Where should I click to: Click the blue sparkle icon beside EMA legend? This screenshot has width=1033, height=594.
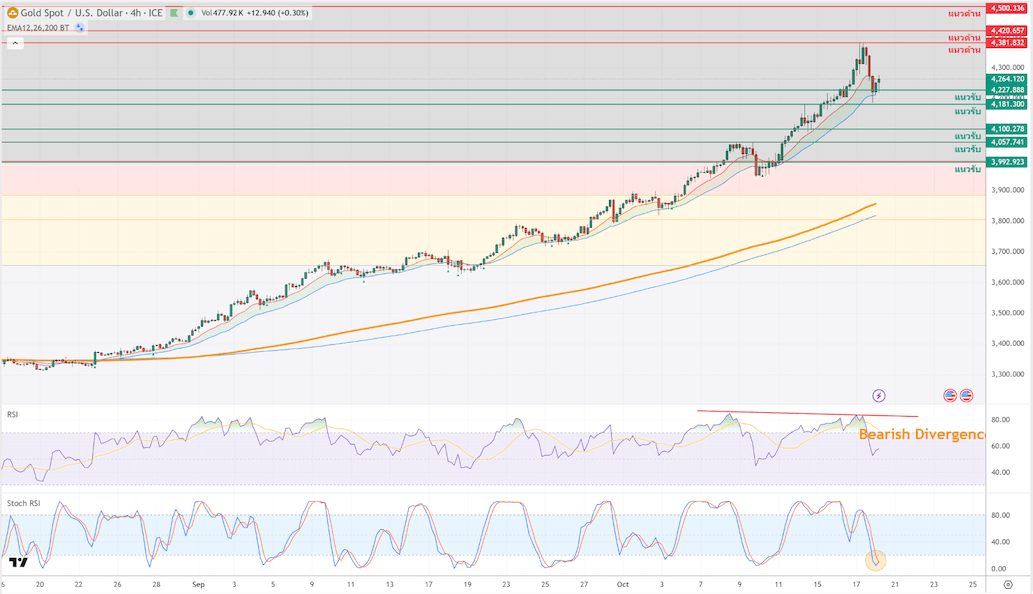80,28
